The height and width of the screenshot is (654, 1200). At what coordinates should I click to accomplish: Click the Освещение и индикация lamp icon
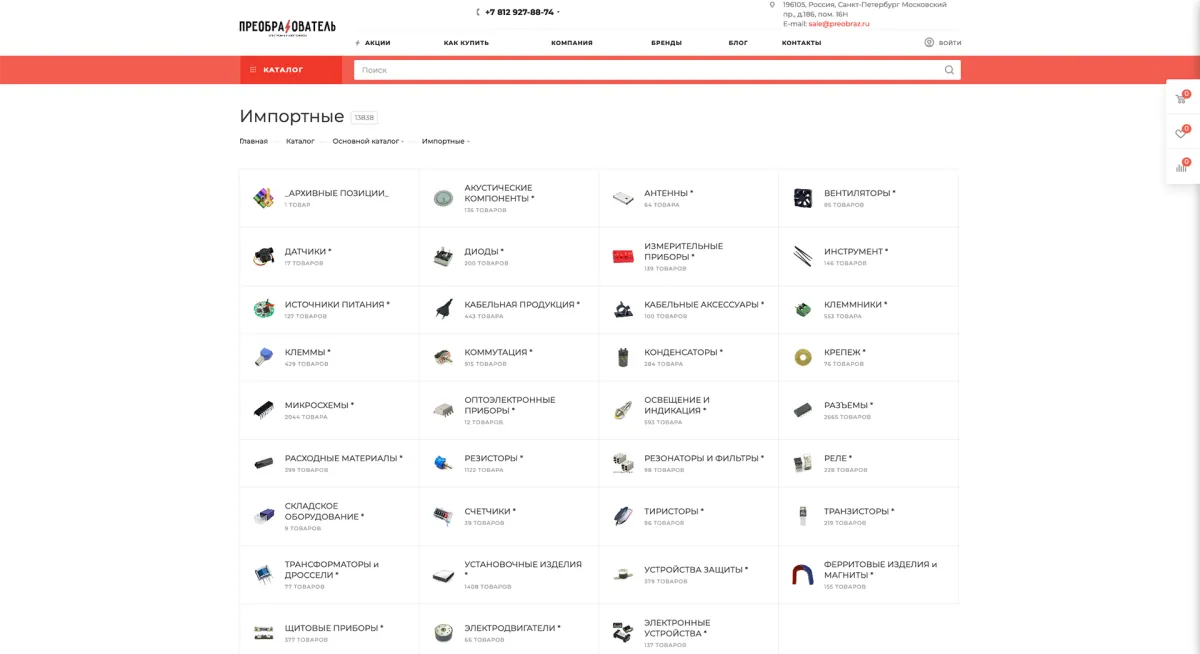[x=623, y=410]
